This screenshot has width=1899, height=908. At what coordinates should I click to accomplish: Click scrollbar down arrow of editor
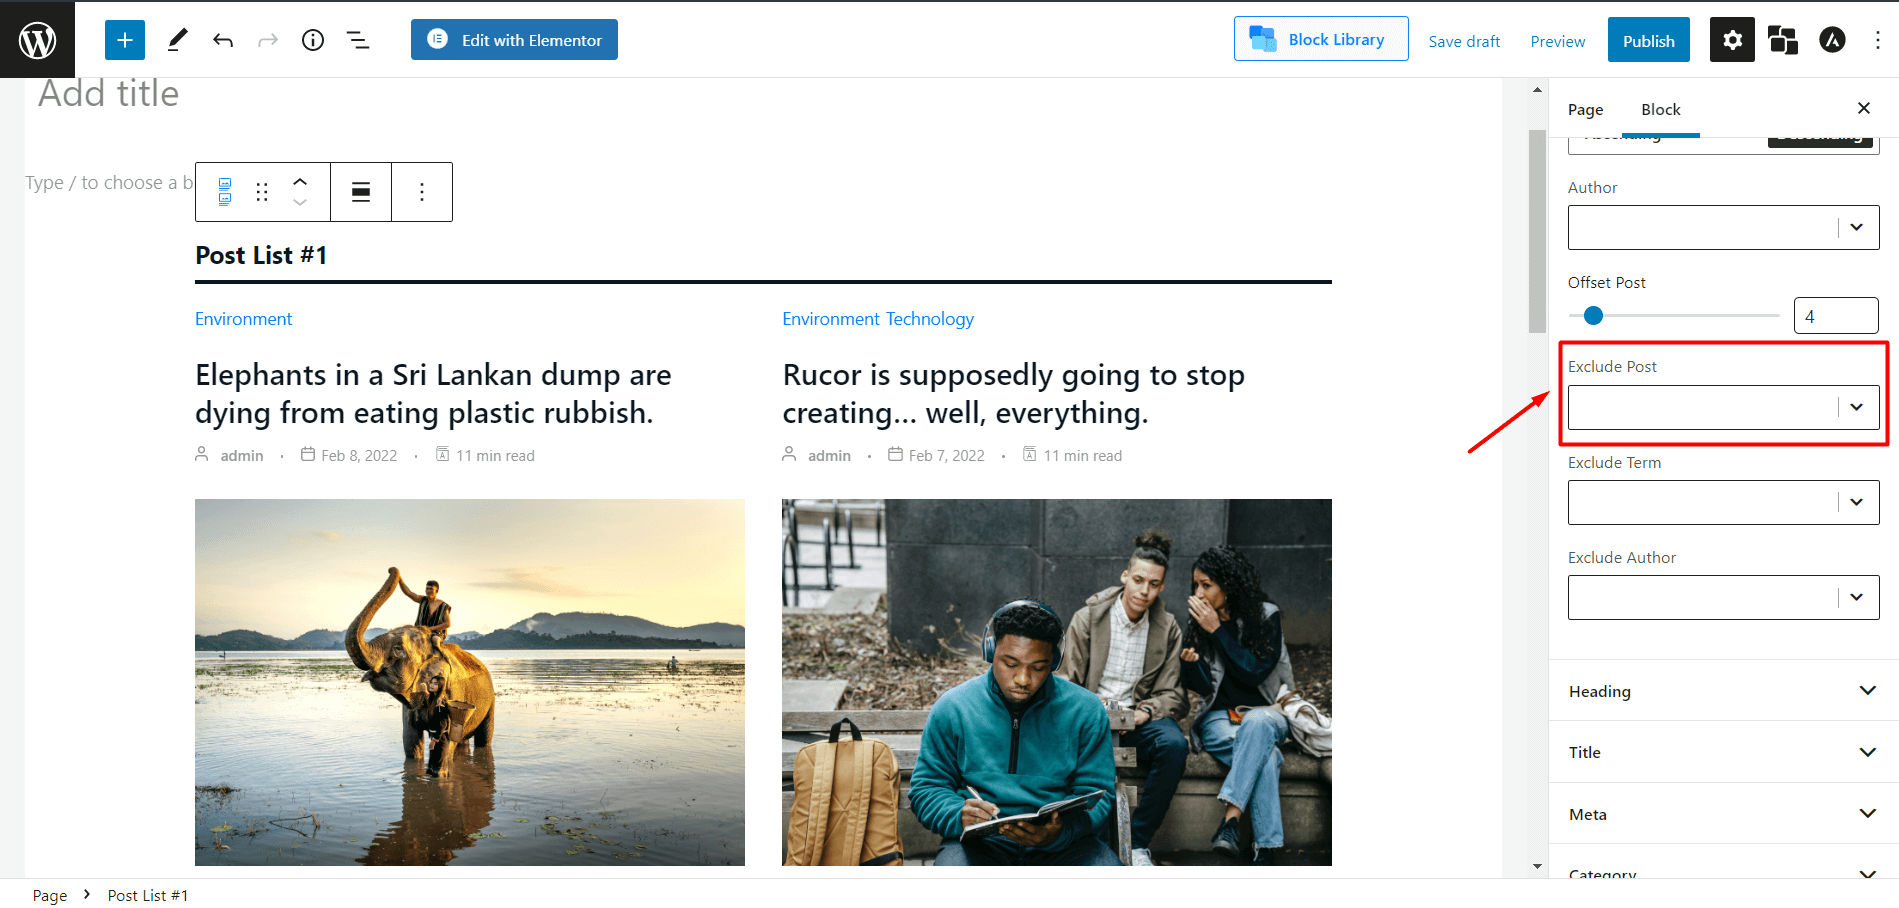pos(1537,867)
